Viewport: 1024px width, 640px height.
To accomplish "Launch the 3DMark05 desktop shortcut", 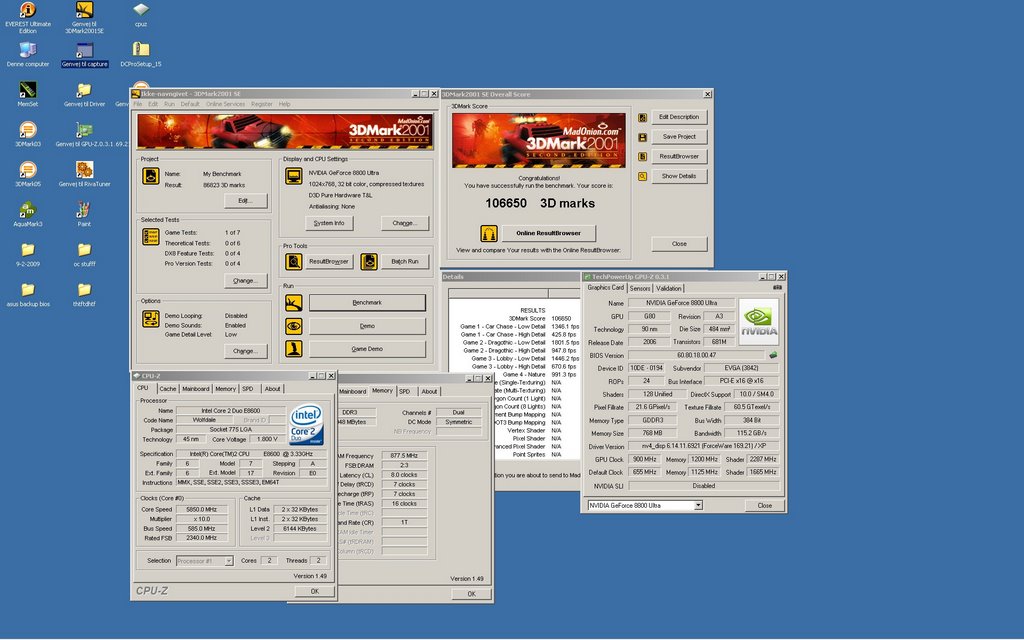I will [27, 170].
